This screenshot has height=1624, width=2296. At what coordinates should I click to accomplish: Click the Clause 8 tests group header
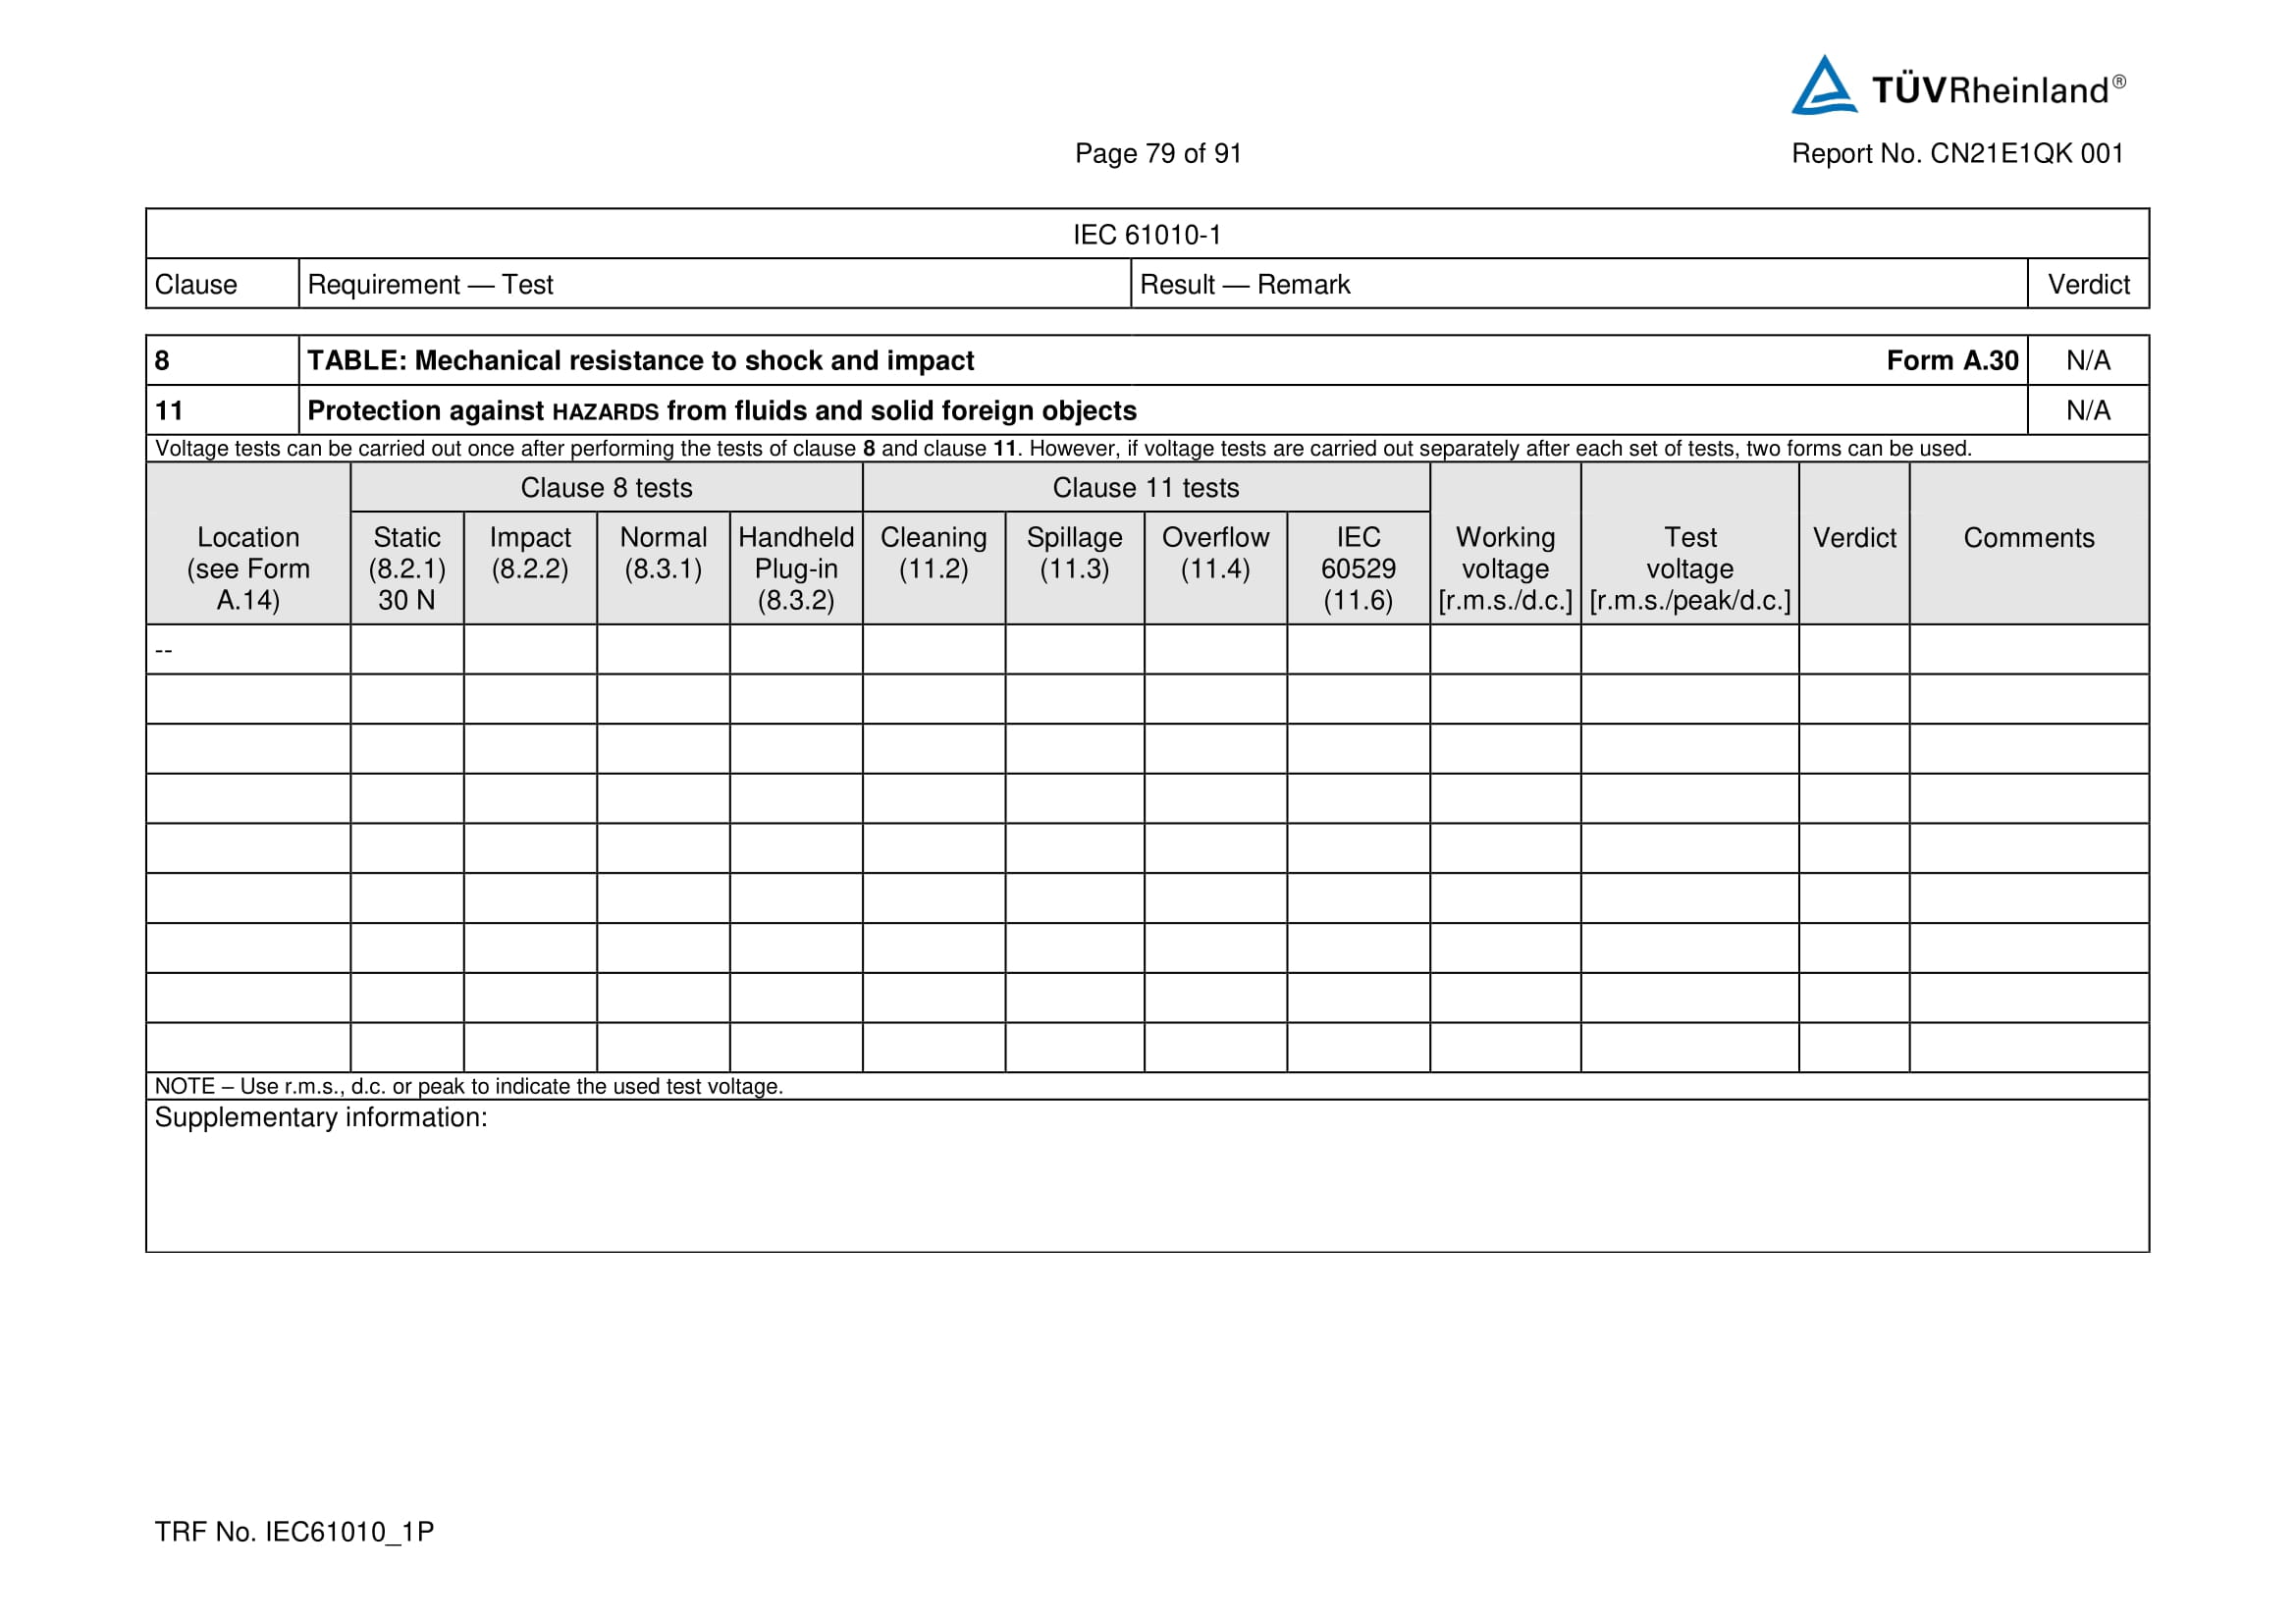tap(606, 488)
